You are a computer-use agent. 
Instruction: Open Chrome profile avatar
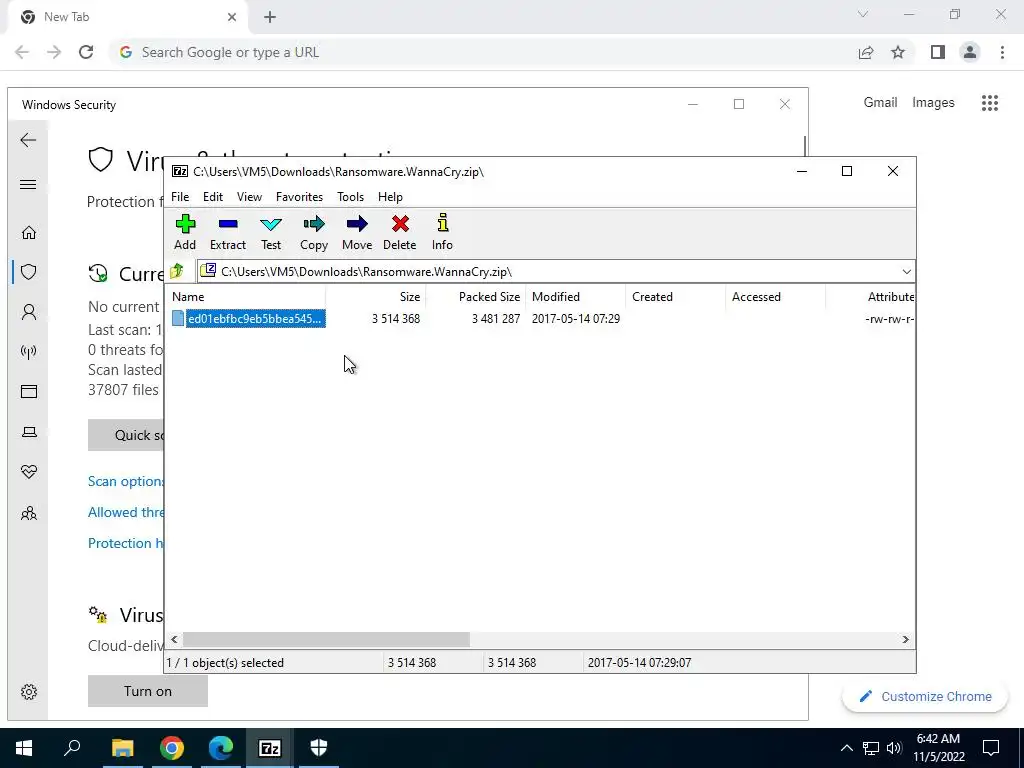click(970, 52)
